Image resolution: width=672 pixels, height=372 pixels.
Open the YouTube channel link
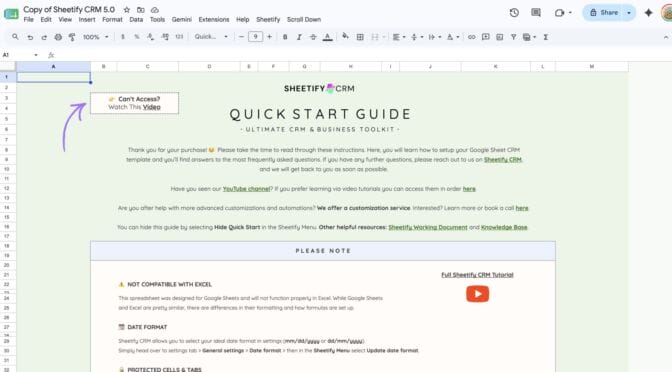246,189
